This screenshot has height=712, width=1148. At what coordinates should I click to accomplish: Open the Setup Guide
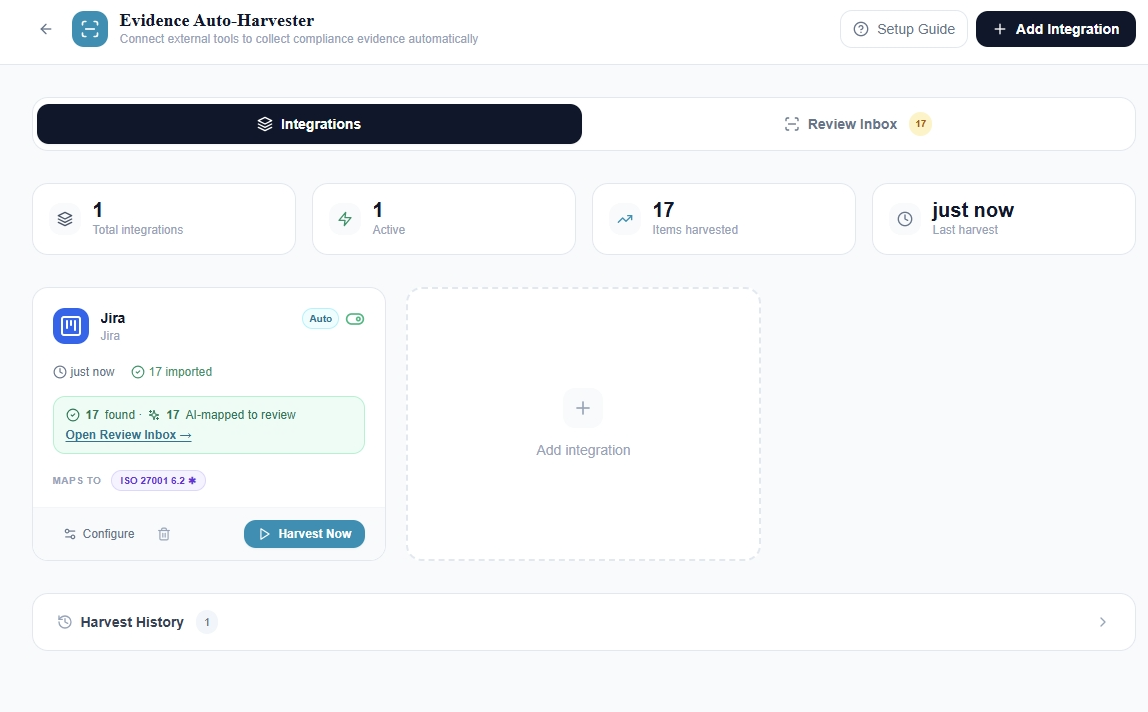pyautogui.click(x=903, y=29)
